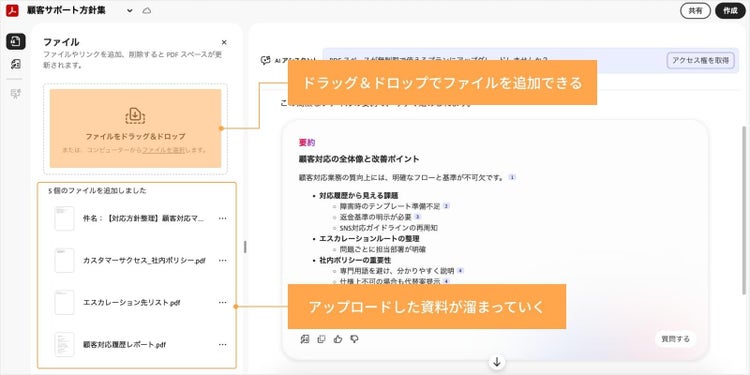Click the cloud sync status icon

pyautogui.click(x=147, y=11)
